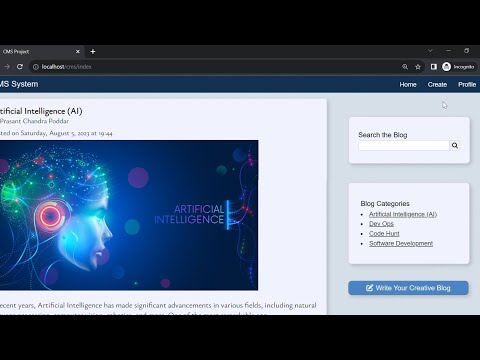Click the Incognito profile avatar

[x=447, y=67]
